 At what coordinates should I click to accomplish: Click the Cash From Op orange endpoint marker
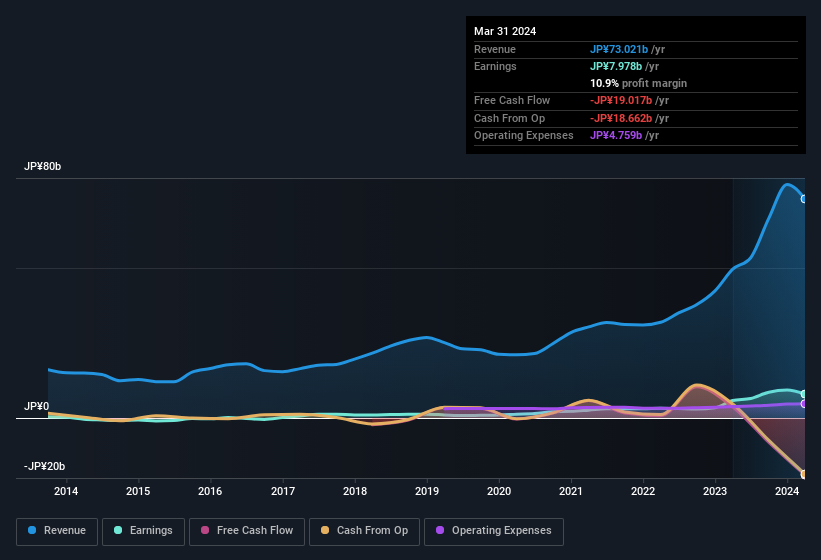click(804, 474)
